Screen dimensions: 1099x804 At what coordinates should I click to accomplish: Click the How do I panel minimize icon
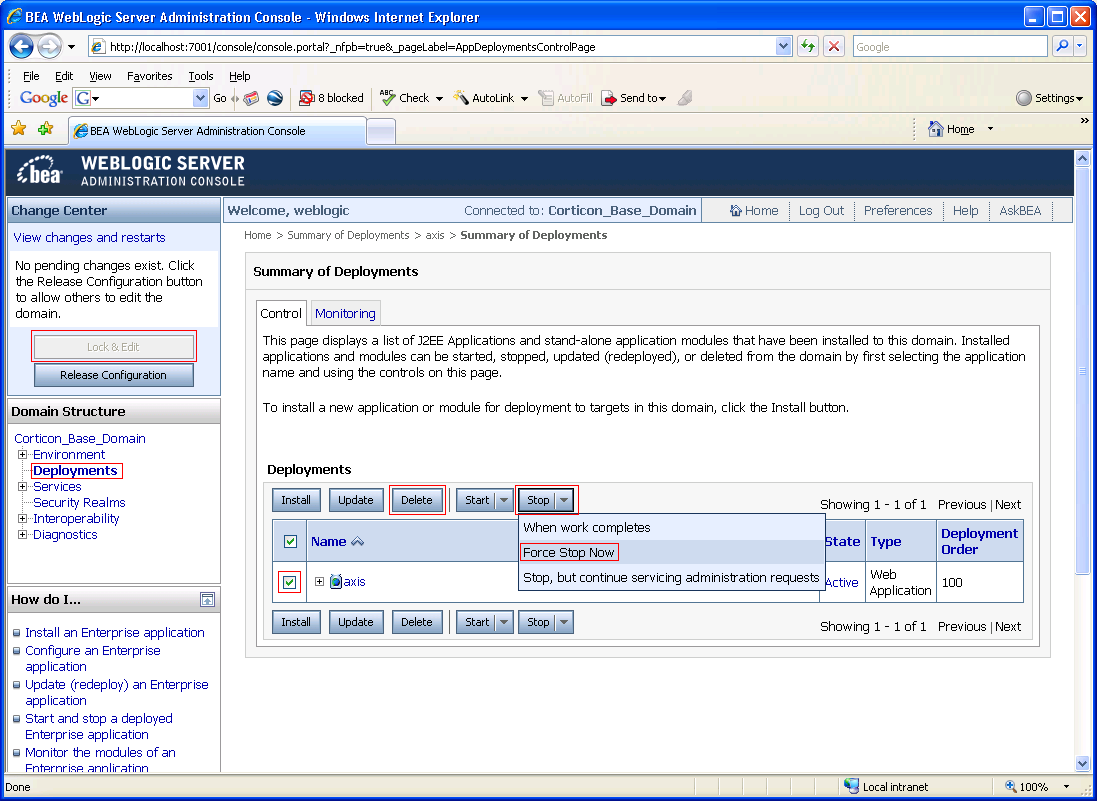(207, 599)
